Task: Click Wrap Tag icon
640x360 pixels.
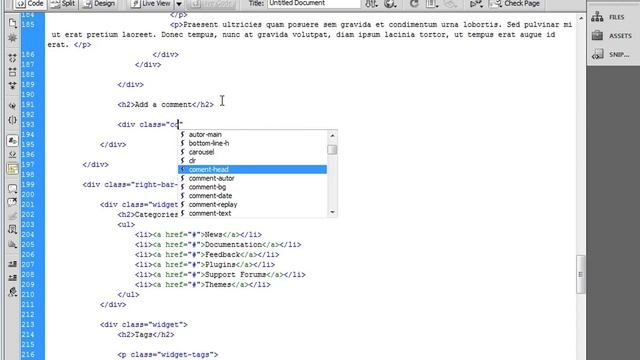Action: click(x=13, y=216)
